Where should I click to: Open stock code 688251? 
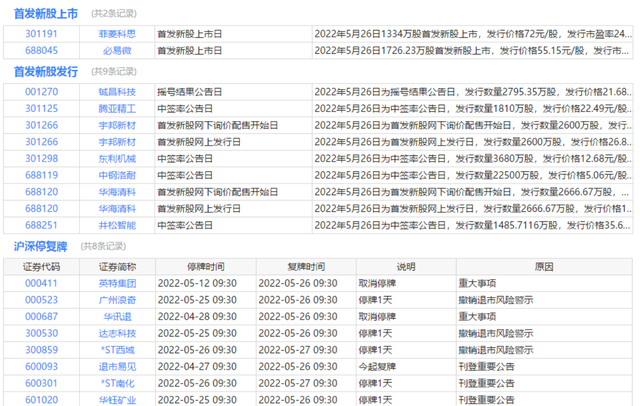coord(41,225)
